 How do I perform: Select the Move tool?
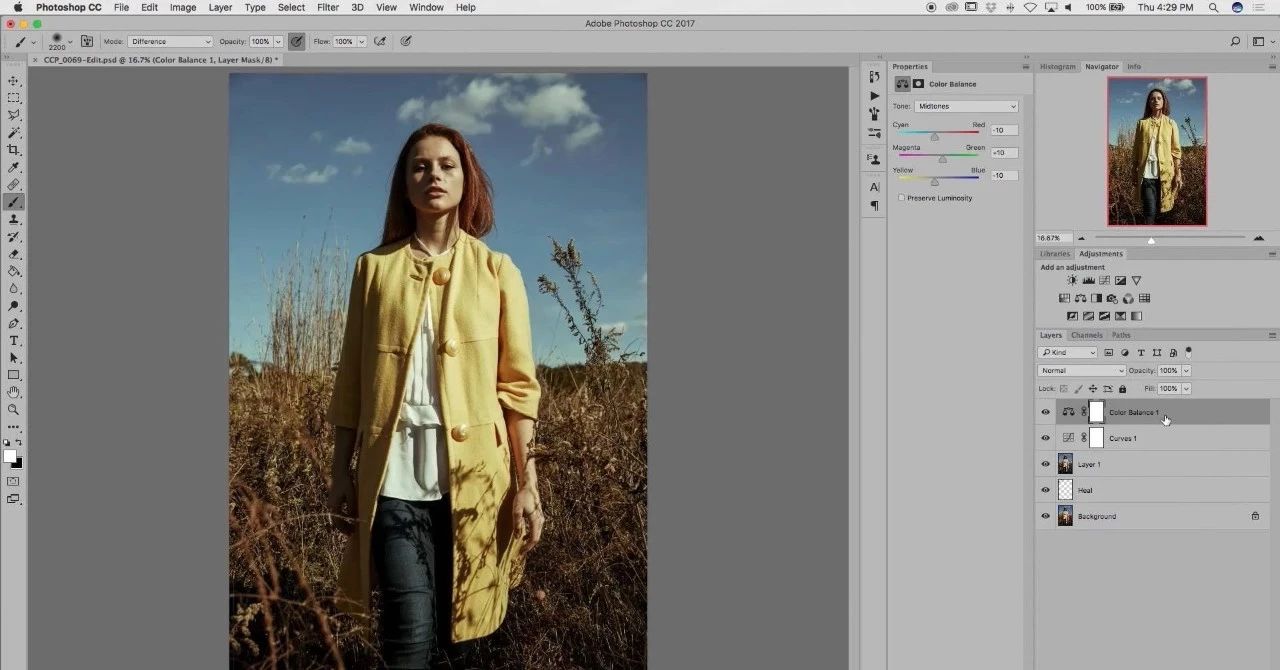coord(14,81)
